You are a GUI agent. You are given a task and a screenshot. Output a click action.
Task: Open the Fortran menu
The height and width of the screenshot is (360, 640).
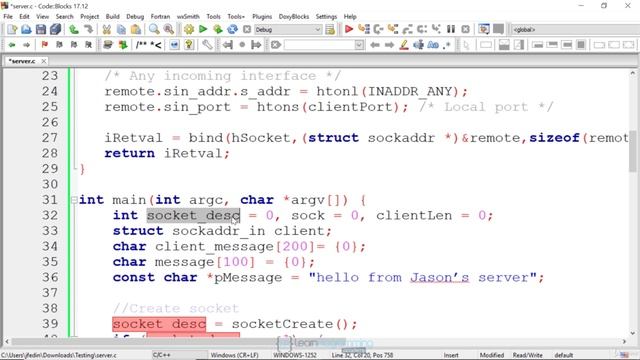tap(160, 16)
